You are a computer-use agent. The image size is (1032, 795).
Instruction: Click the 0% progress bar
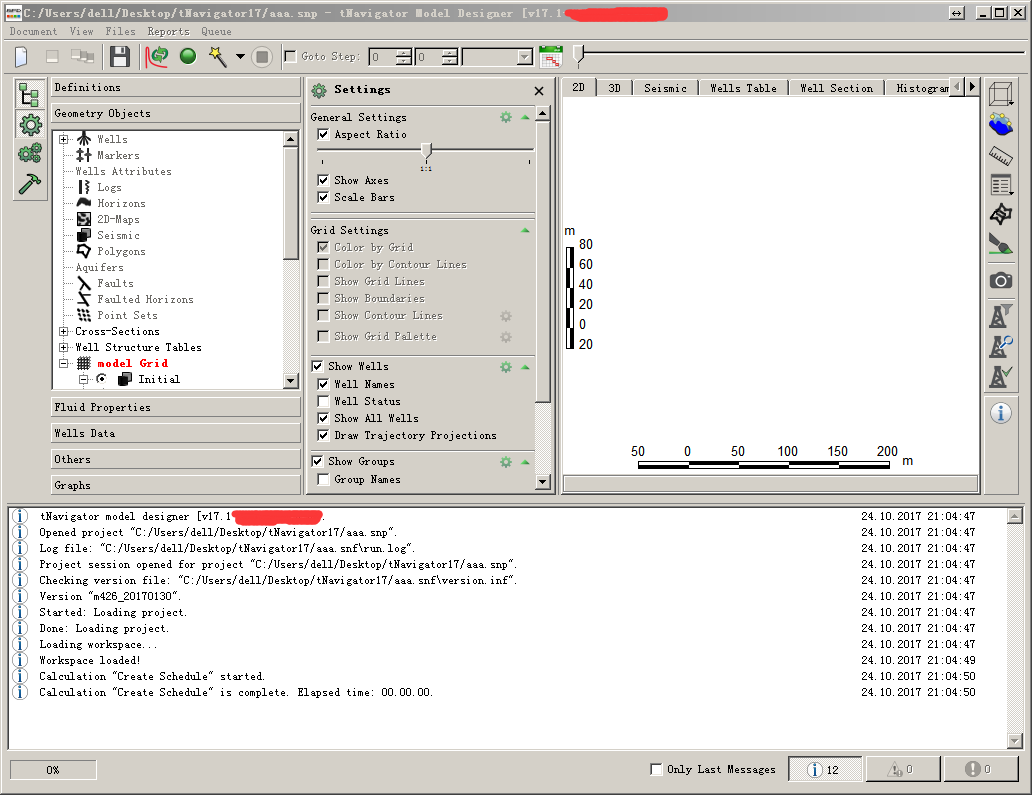pos(53,770)
